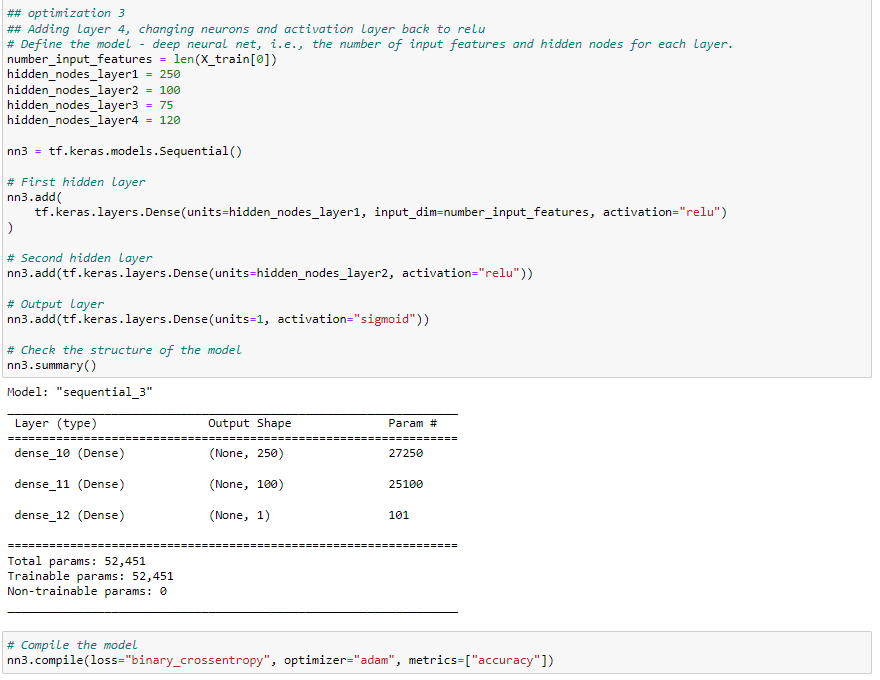Click the "## optimization 3" comment line
This screenshot has width=880, height=680.
pyautogui.click(x=66, y=13)
